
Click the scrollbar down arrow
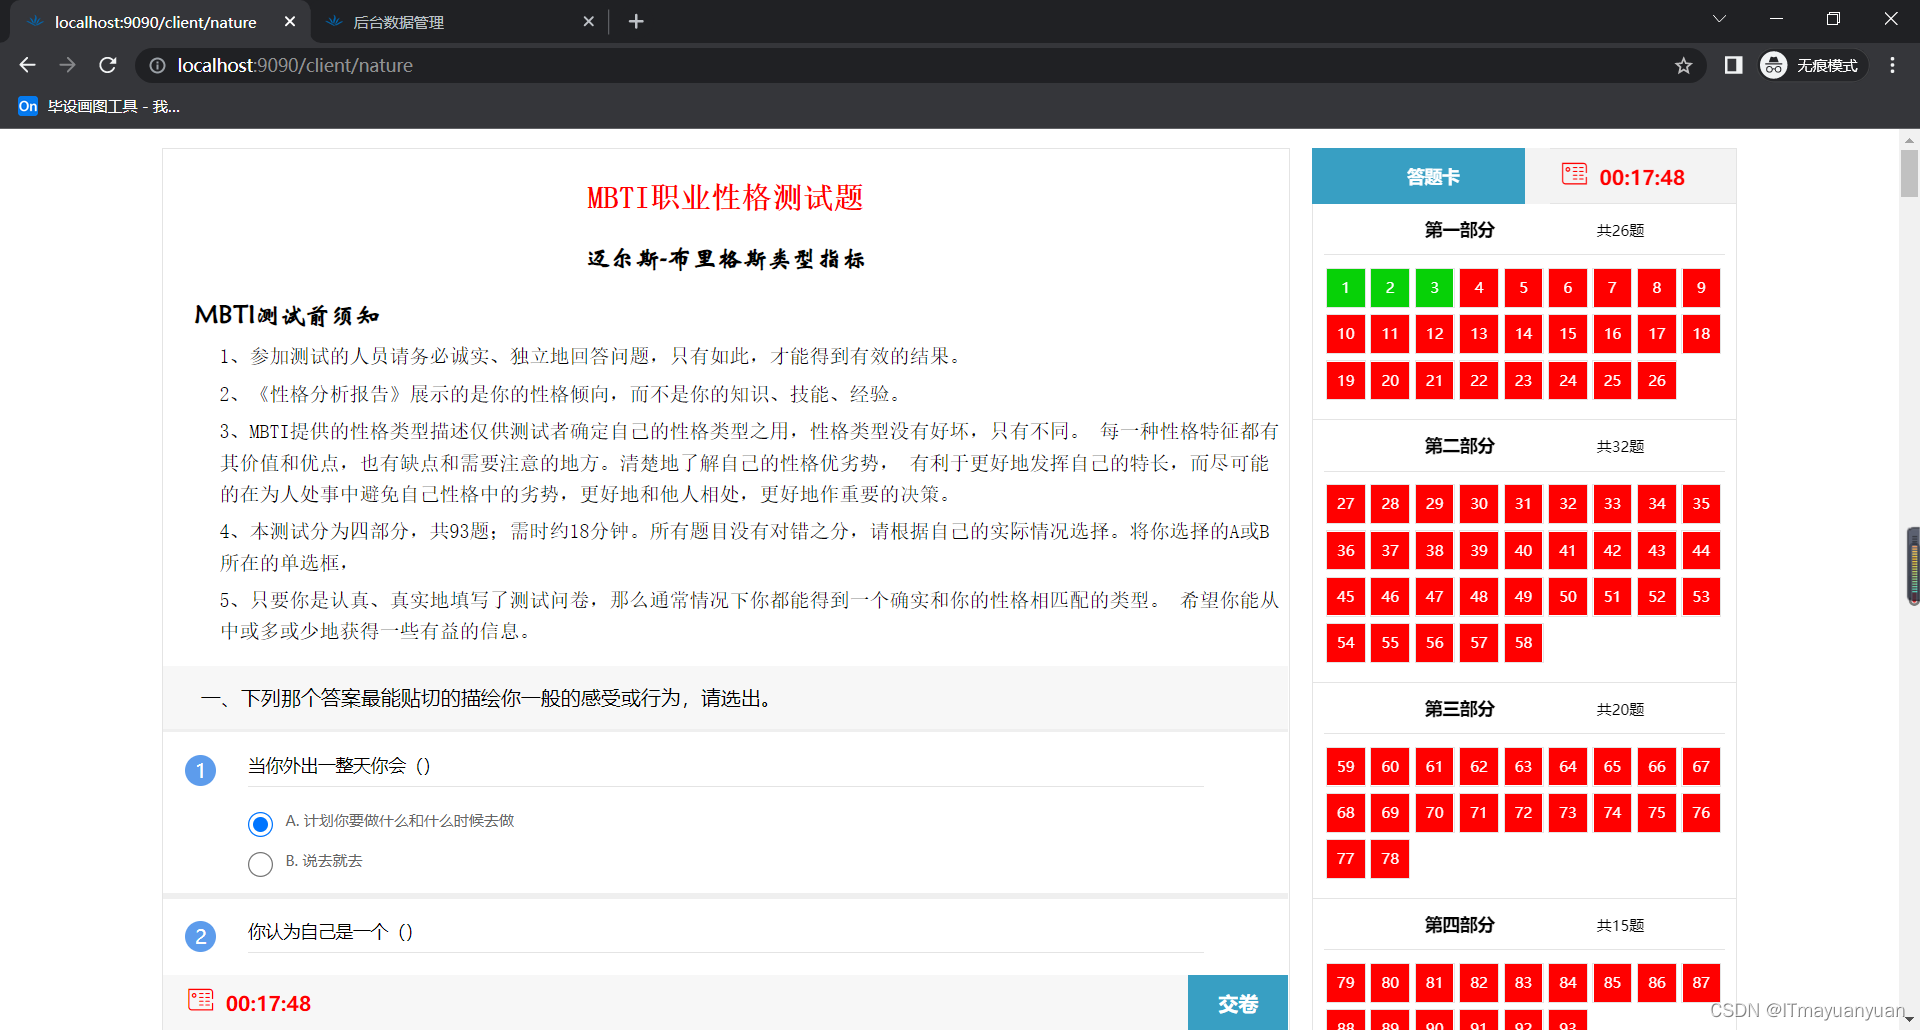[1909, 1020]
